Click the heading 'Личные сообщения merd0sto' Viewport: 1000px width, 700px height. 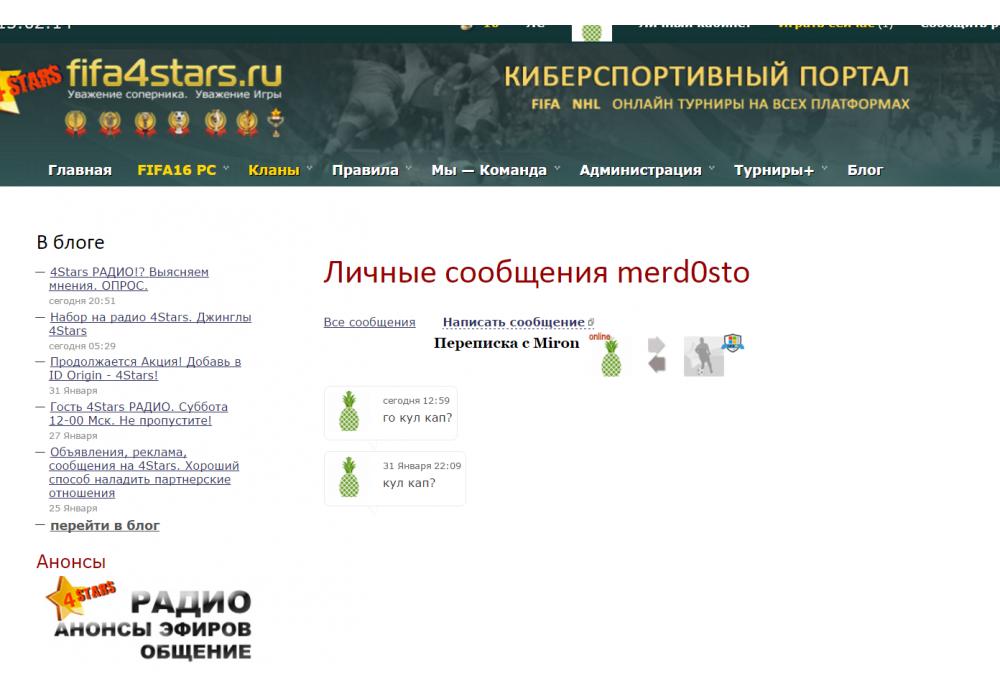click(x=536, y=272)
